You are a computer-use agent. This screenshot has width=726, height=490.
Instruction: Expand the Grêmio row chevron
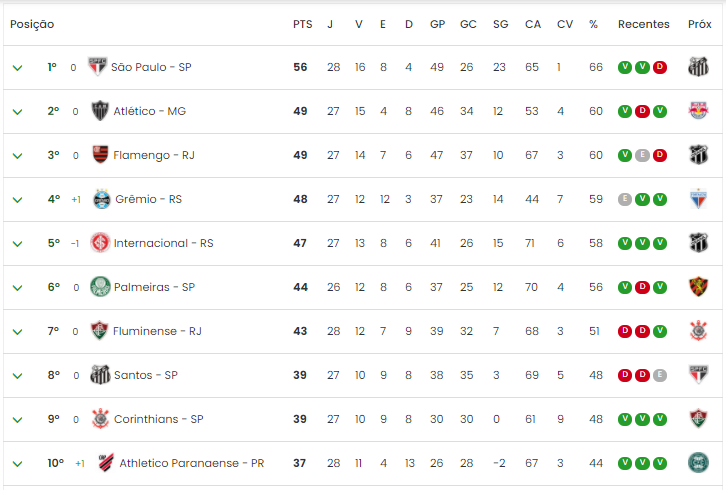tap(18, 200)
